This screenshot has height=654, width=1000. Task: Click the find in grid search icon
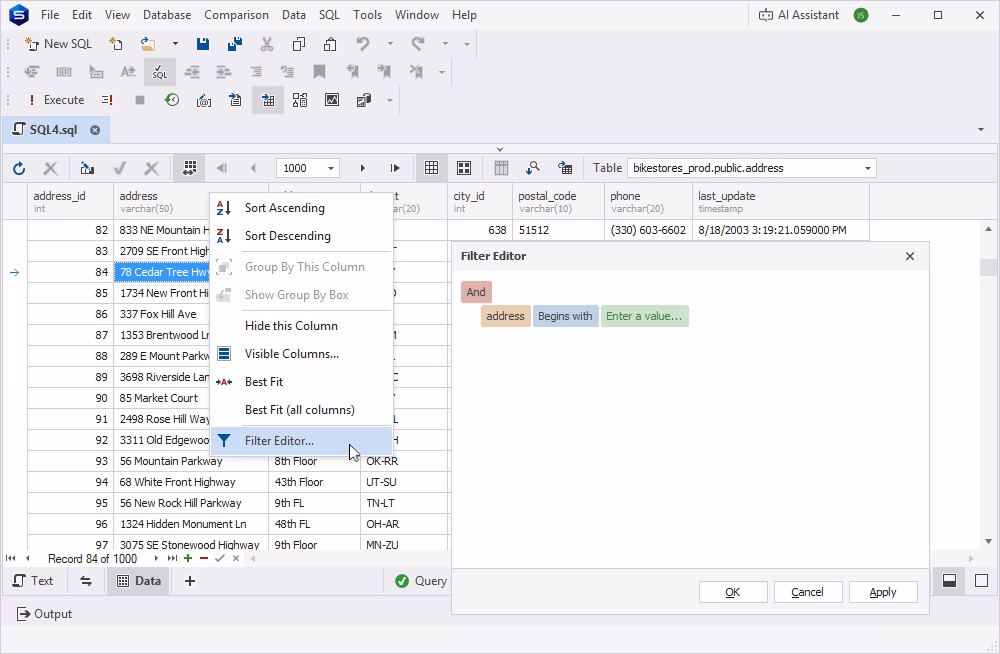coord(533,168)
